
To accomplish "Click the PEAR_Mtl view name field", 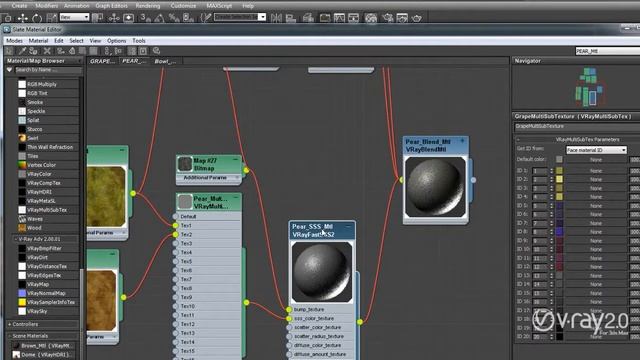I will coord(607,51).
